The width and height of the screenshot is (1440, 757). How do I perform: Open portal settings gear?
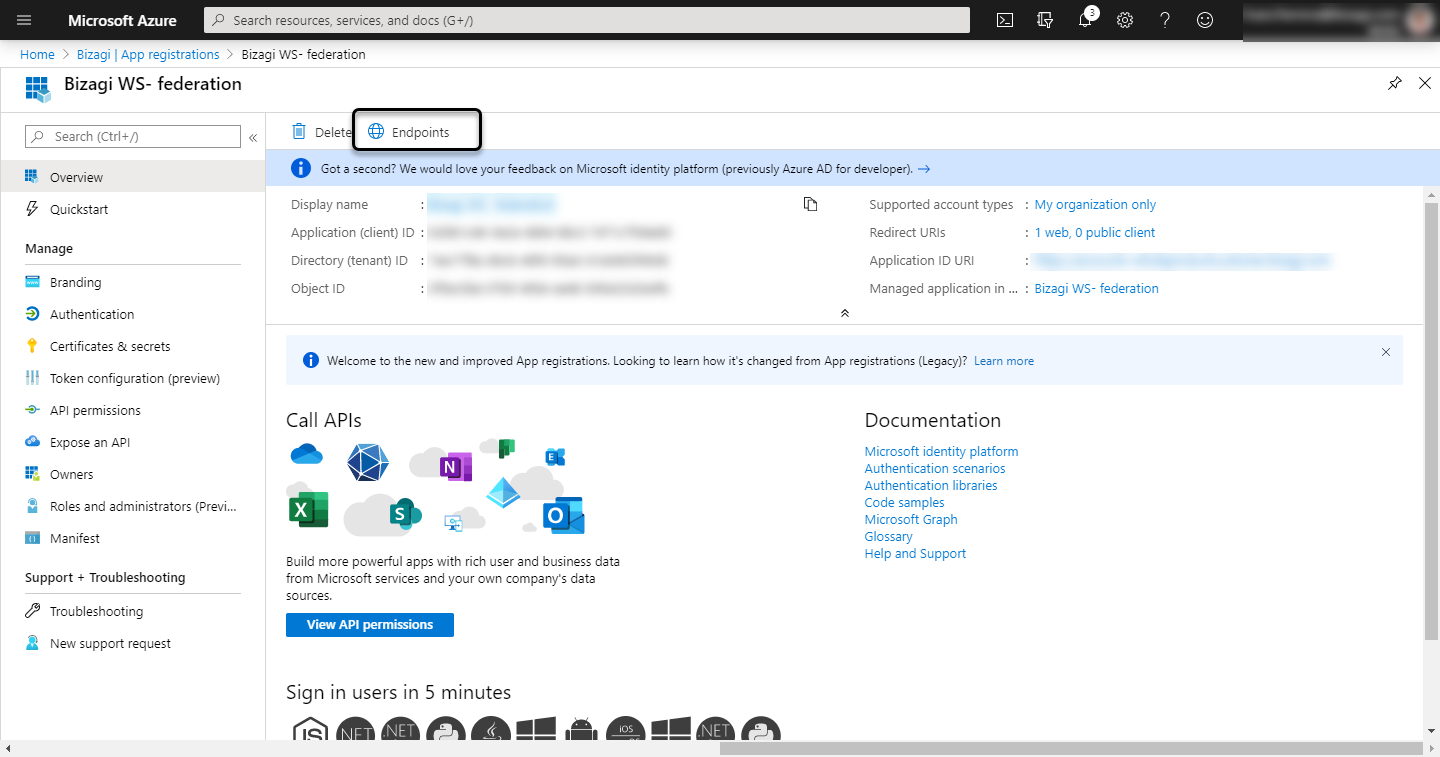(x=1125, y=20)
